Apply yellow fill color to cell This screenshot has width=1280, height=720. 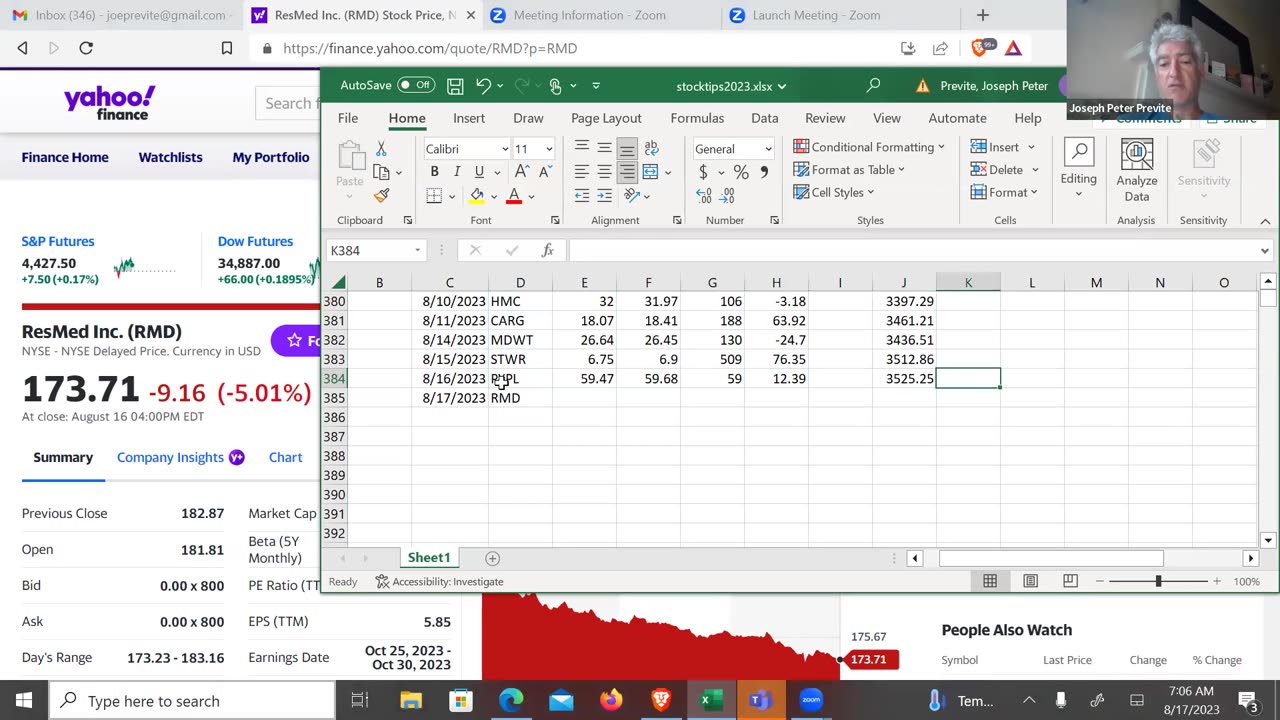(x=477, y=196)
